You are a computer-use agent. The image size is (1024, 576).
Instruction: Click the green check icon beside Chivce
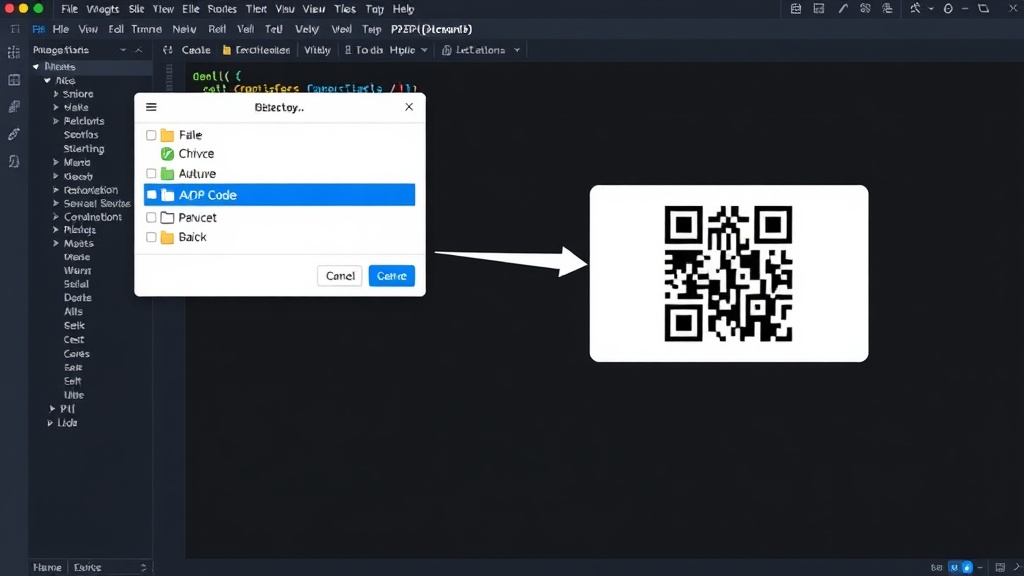coord(167,153)
